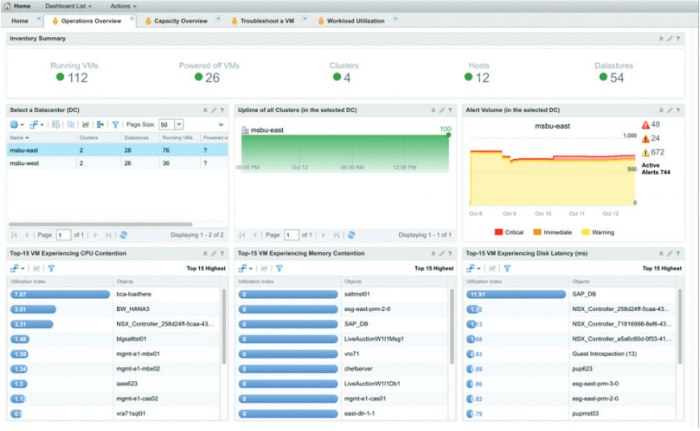Screen dimensions: 700x431
Task: Open the Actions dropdown menu
Action: click(x=123, y=6)
